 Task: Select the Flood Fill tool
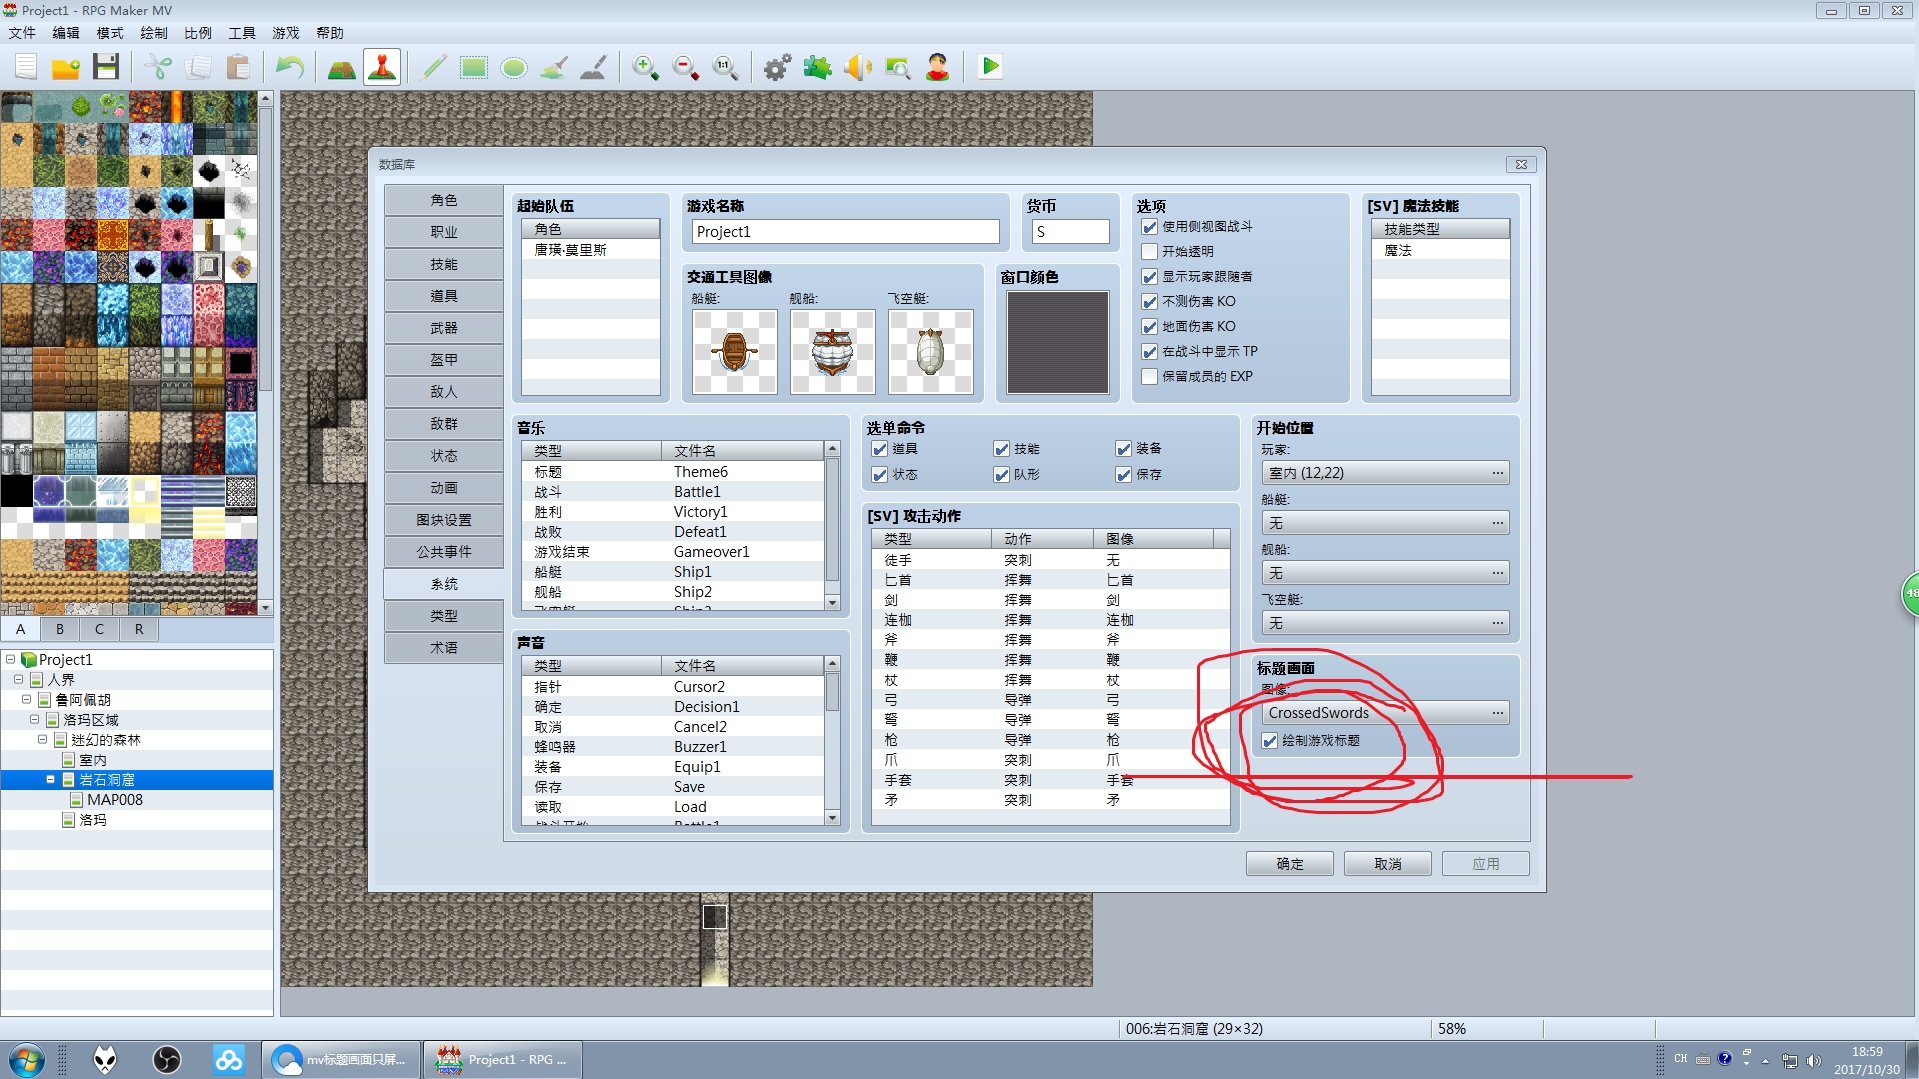(x=554, y=67)
